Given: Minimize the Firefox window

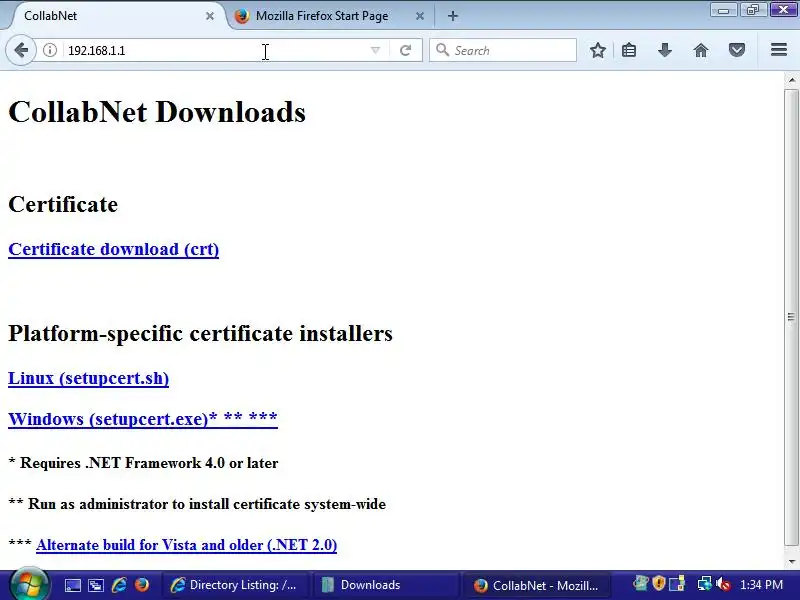Looking at the screenshot, I should [723, 10].
